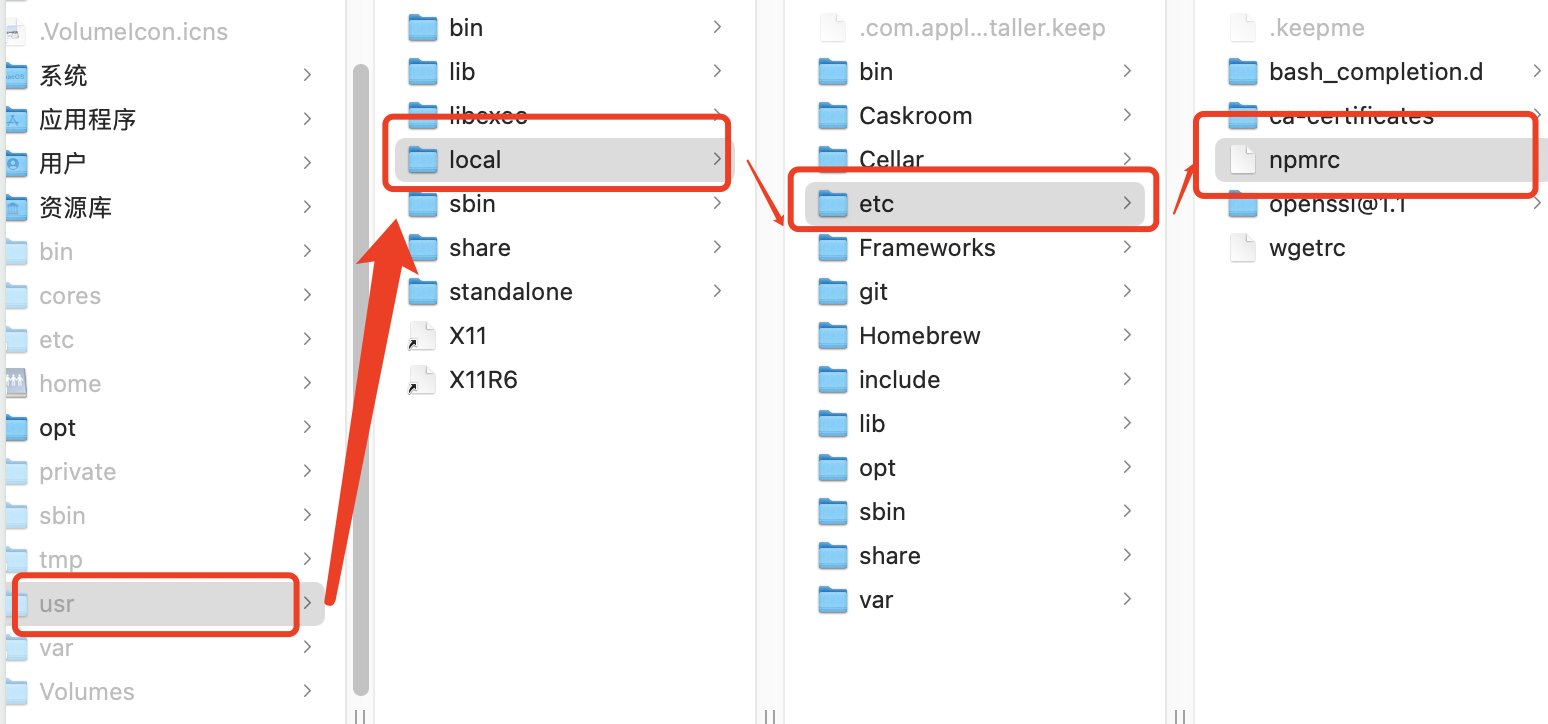The height and width of the screenshot is (724, 1548).
Task: Select the Homebrew folder icon
Action: pyautogui.click(x=833, y=335)
